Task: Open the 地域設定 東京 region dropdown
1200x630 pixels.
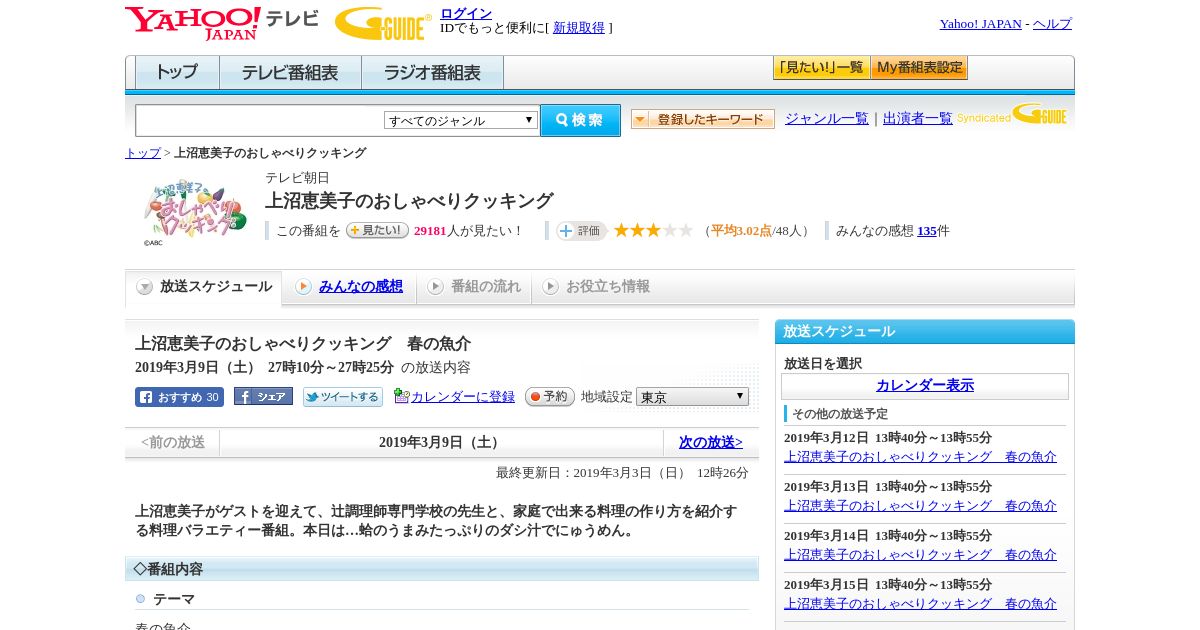Action: point(692,397)
